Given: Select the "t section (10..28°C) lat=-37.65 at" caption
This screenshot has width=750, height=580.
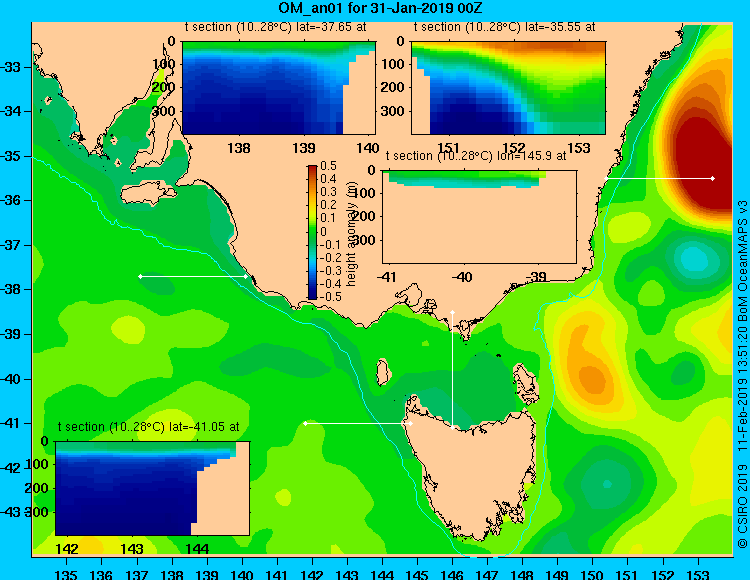Looking at the screenshot, I should click(276, 27).
